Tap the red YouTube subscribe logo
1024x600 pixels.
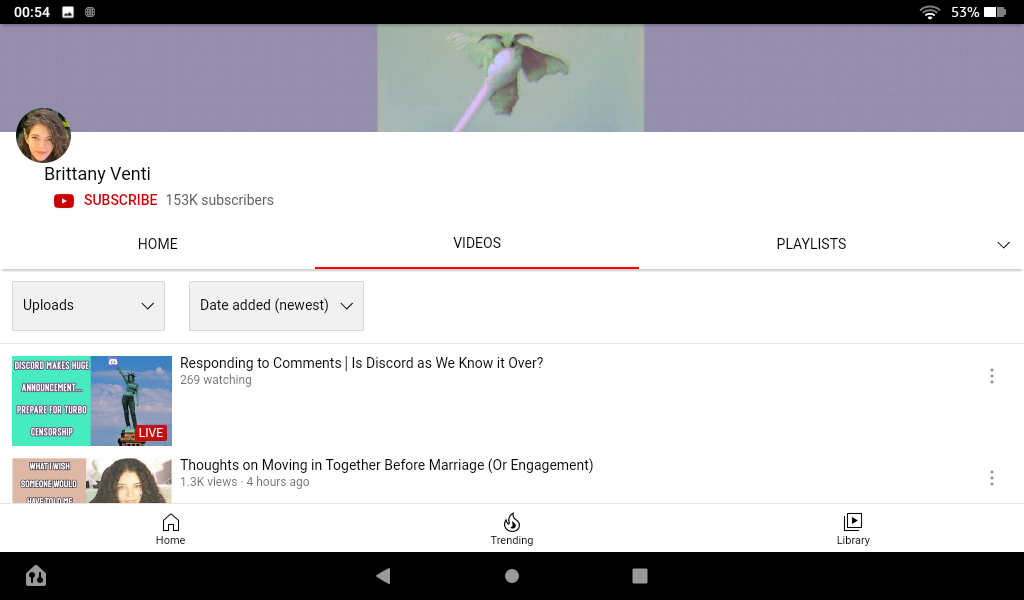63,200
